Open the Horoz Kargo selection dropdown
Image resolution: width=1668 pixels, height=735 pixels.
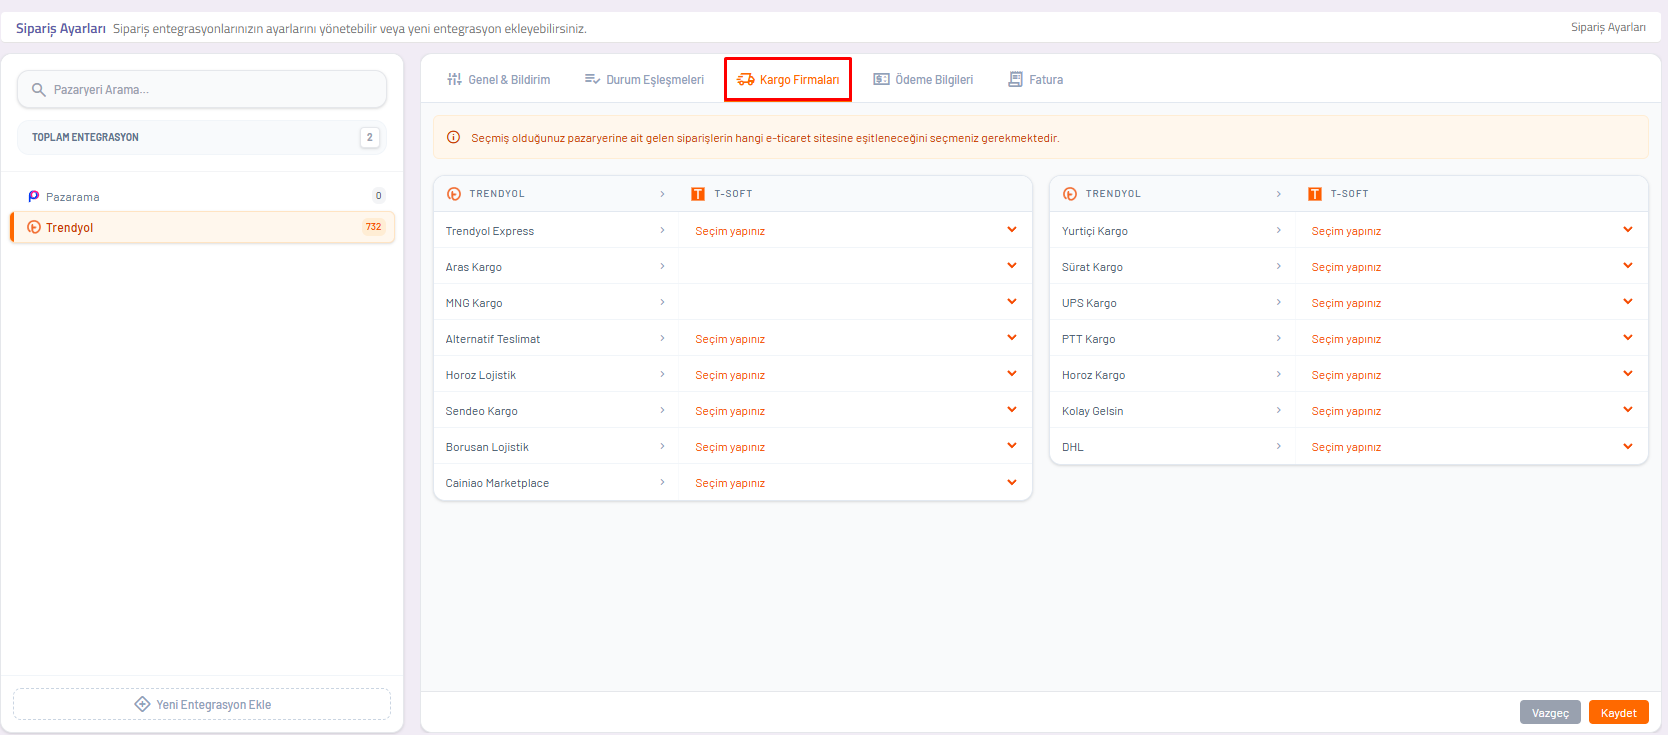click(1471, 374)
